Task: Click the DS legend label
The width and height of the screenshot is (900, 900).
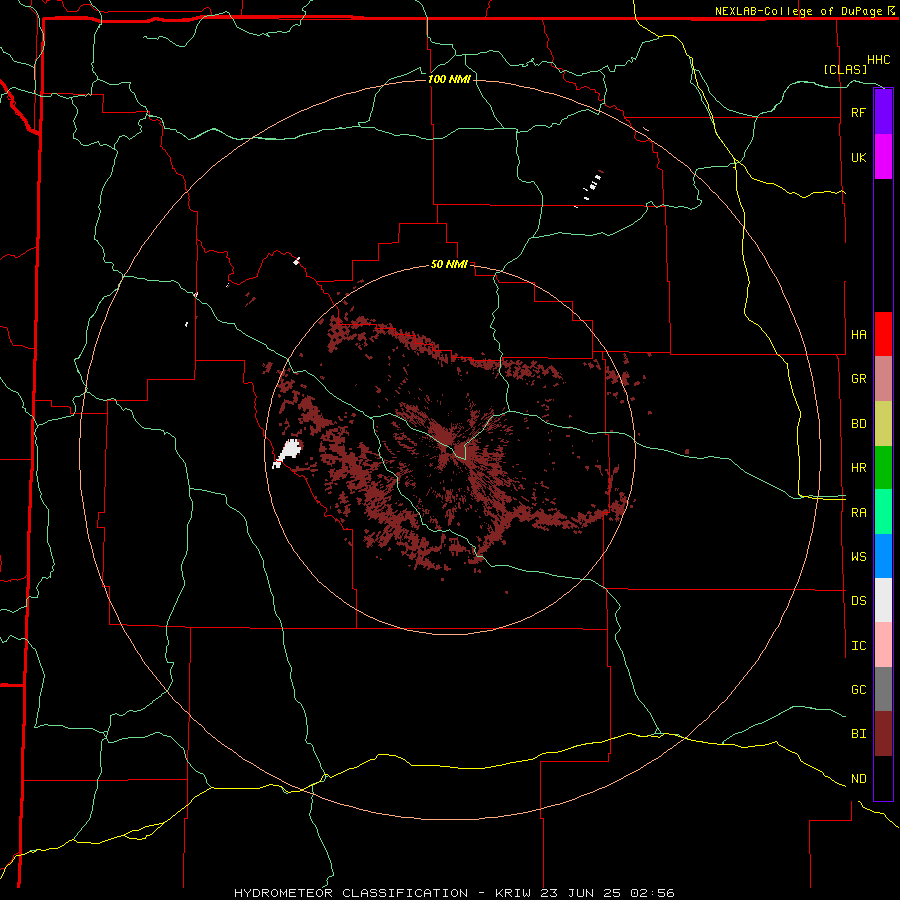Action: (858, 601)
